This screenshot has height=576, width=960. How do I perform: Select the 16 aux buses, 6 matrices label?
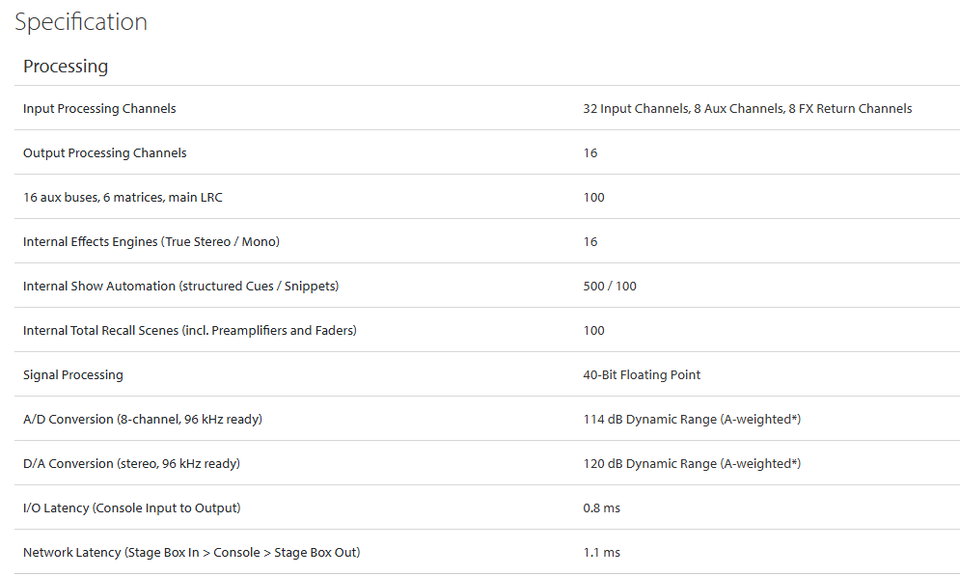(x=123, y=197)
